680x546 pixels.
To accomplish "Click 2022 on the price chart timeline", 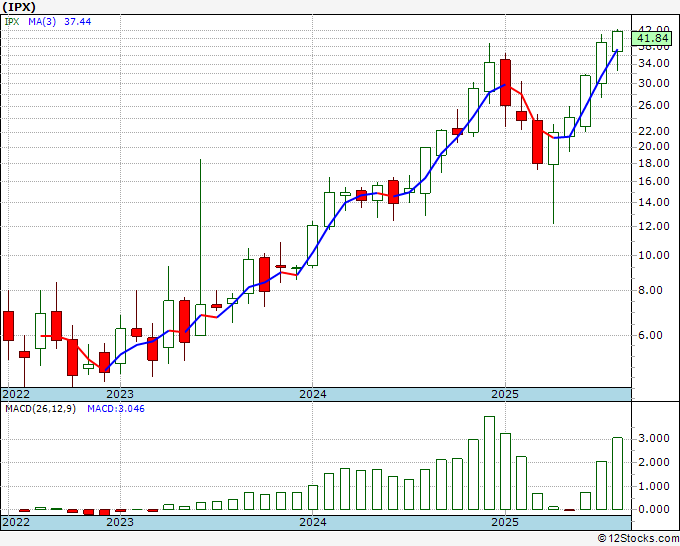I will click(16, 394).
